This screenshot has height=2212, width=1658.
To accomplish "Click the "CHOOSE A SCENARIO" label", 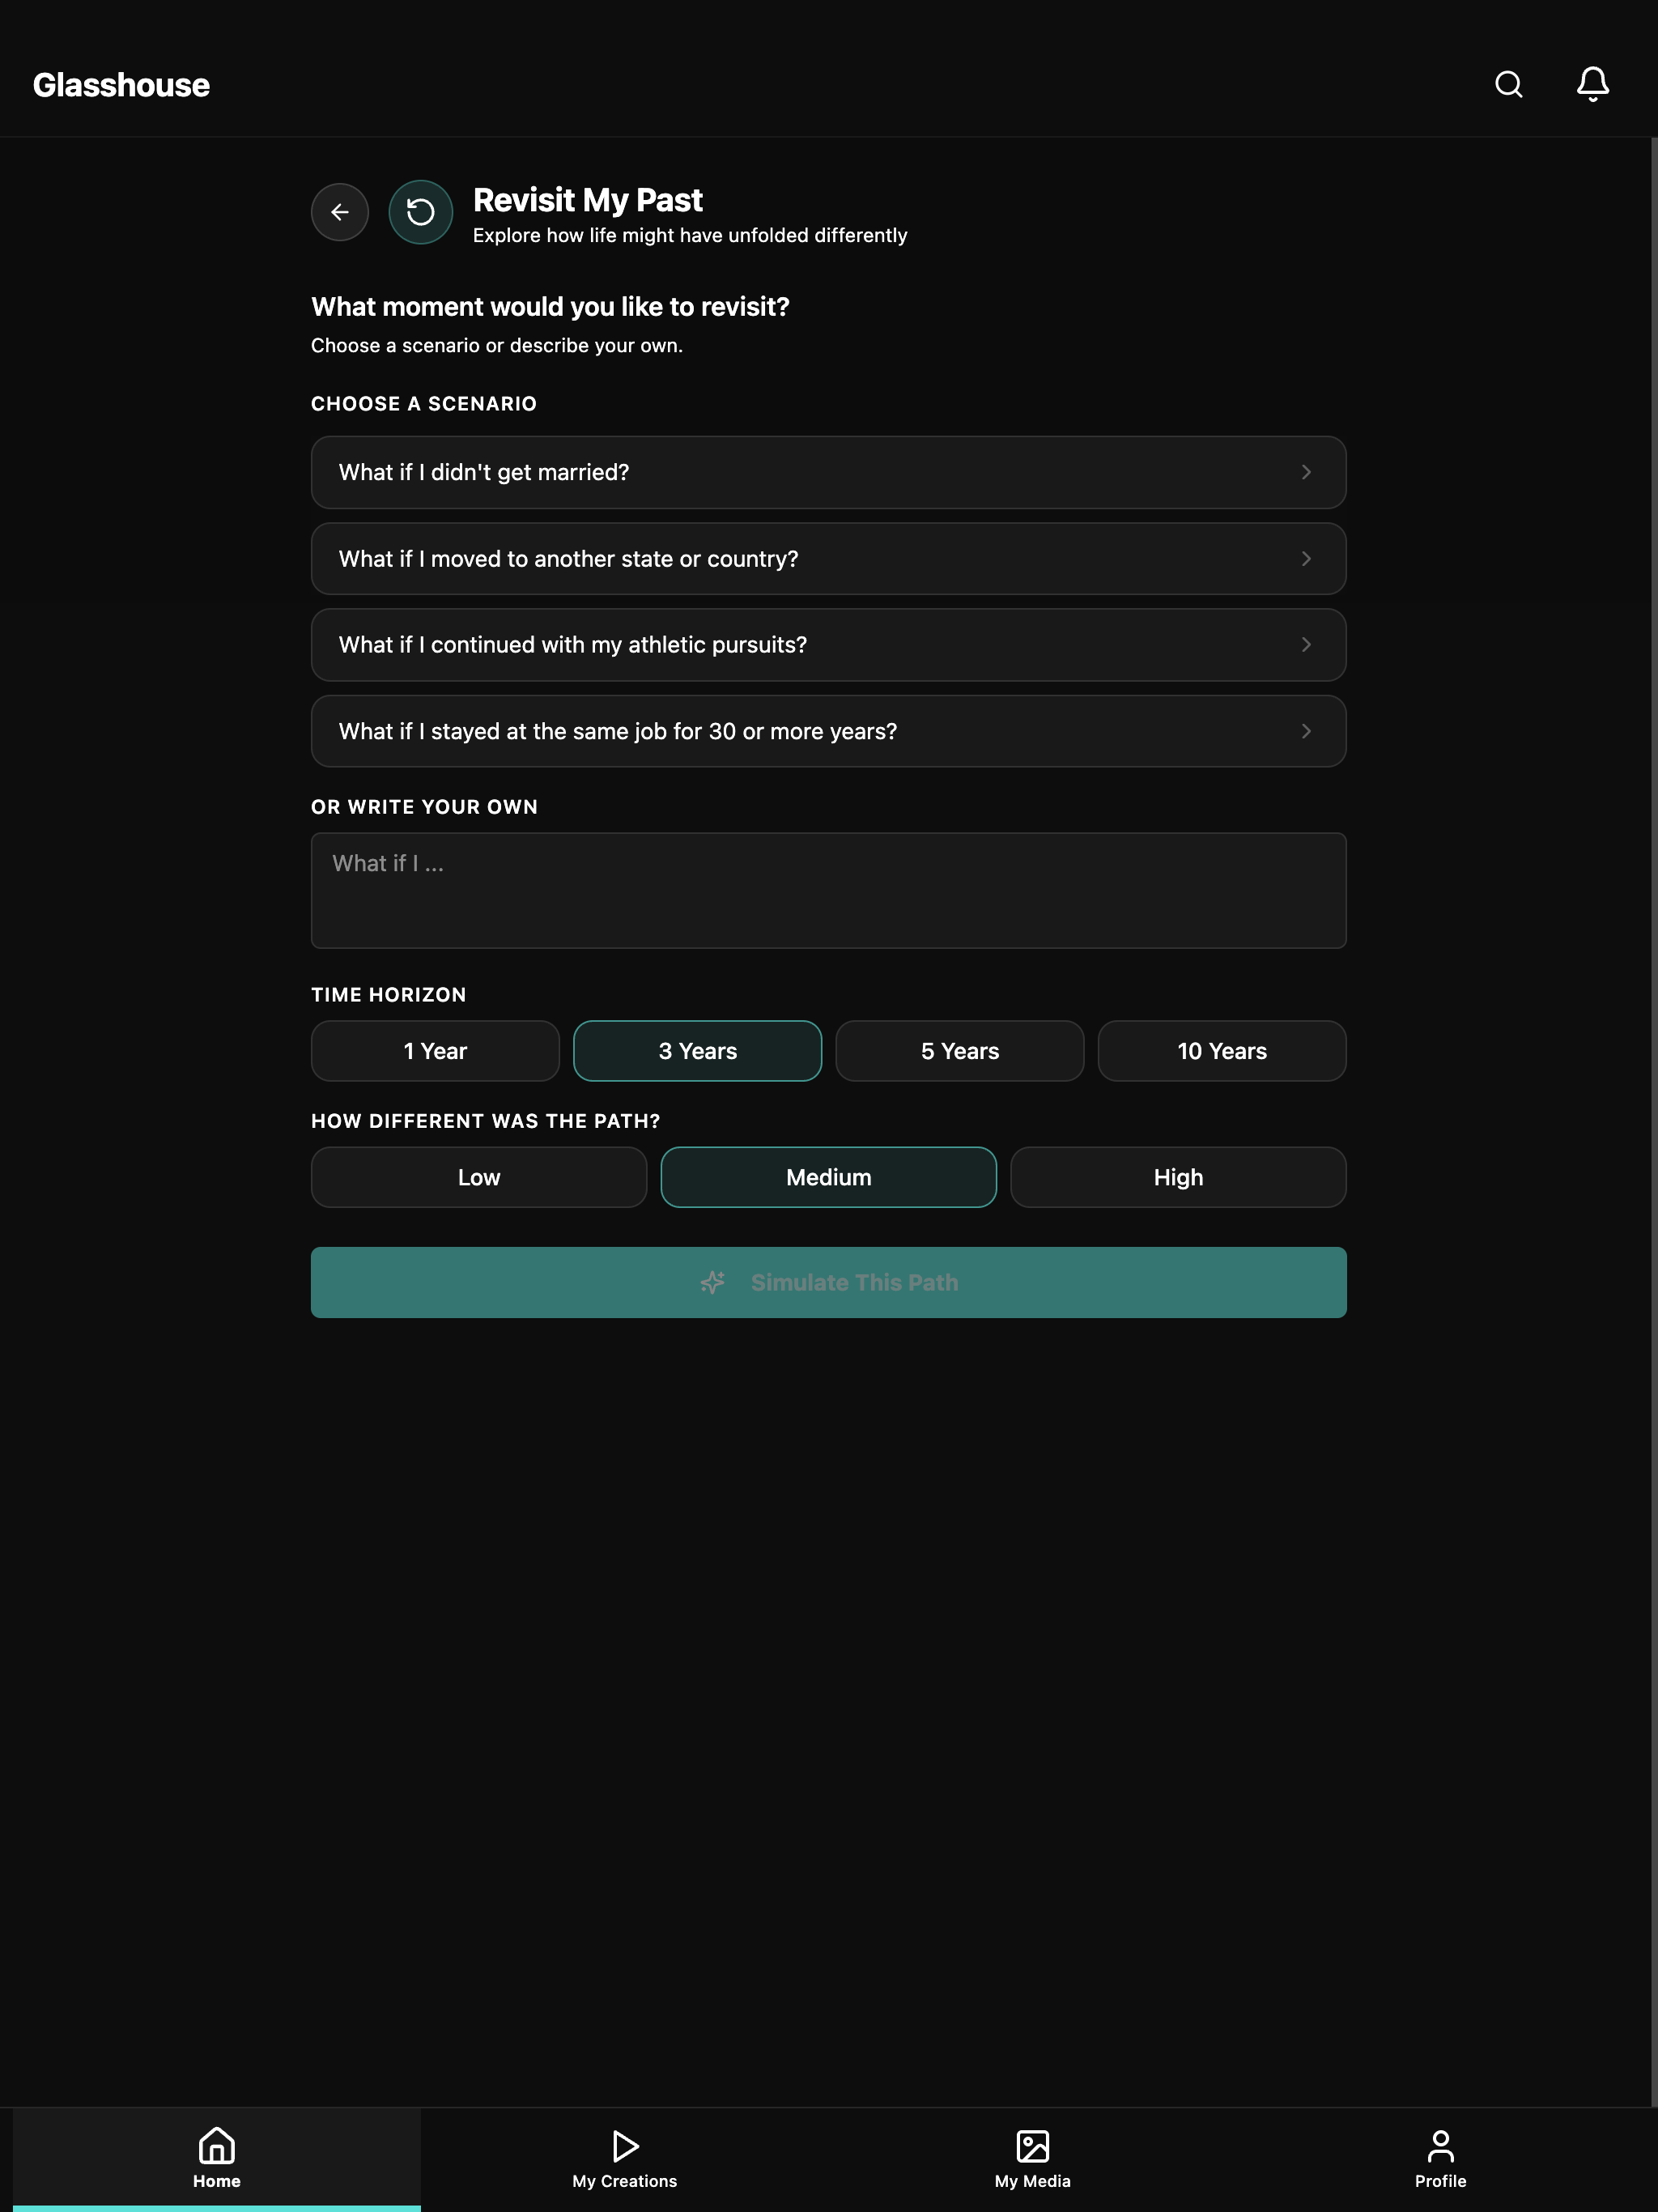I will click(x=424, y=404).
